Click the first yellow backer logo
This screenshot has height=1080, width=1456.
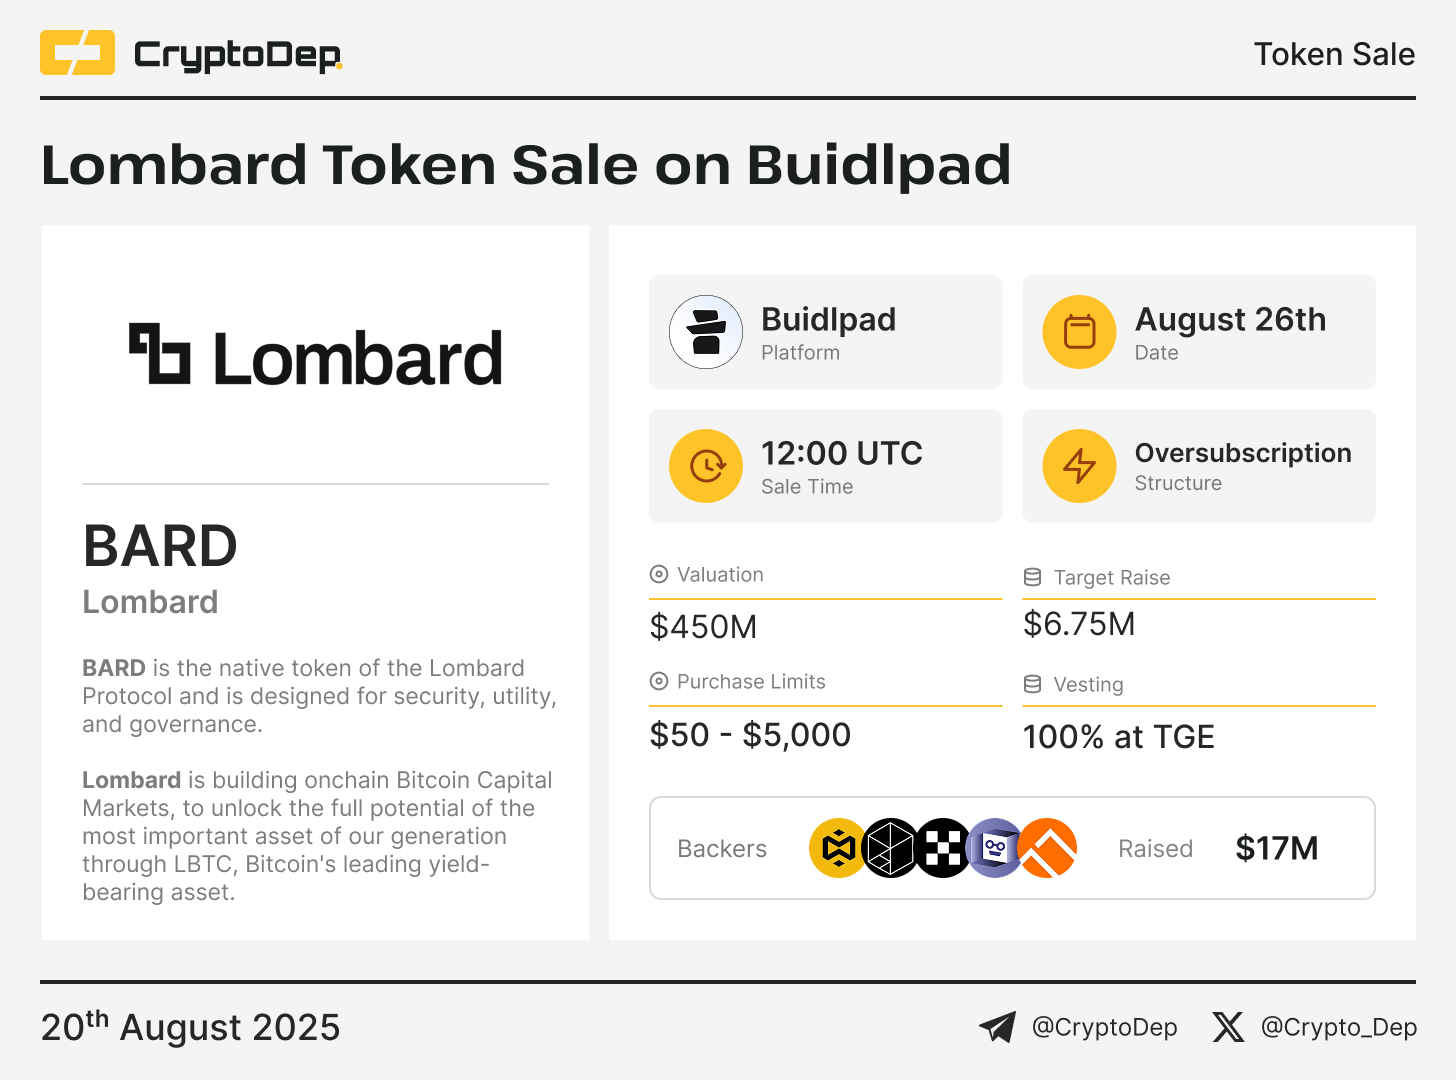coord(838,848)
